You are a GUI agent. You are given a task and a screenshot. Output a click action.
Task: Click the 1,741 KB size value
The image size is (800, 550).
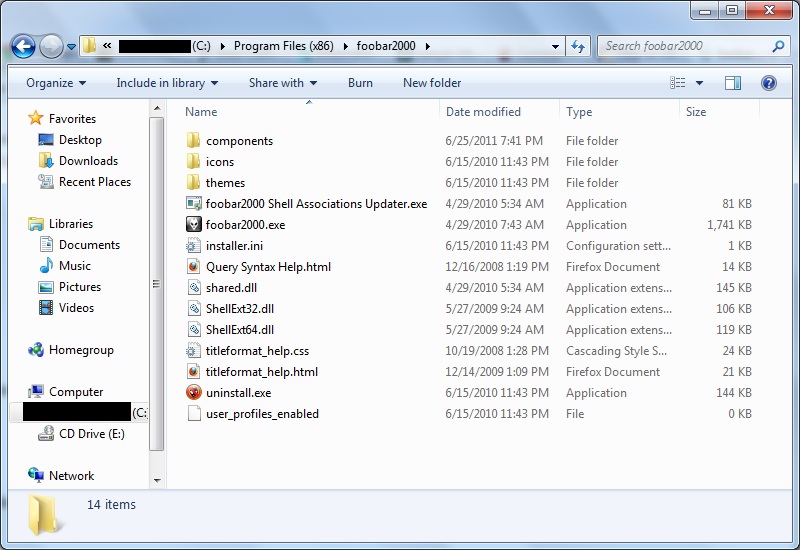[729, 224]
